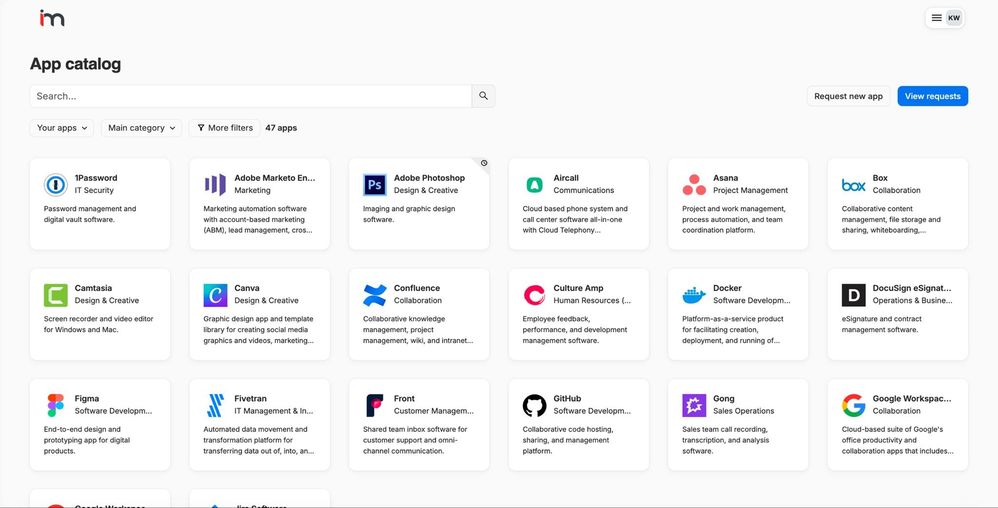Screen dimensions: 998x508
Task: Select the Figma logo icon
Action: coord(55,405)
